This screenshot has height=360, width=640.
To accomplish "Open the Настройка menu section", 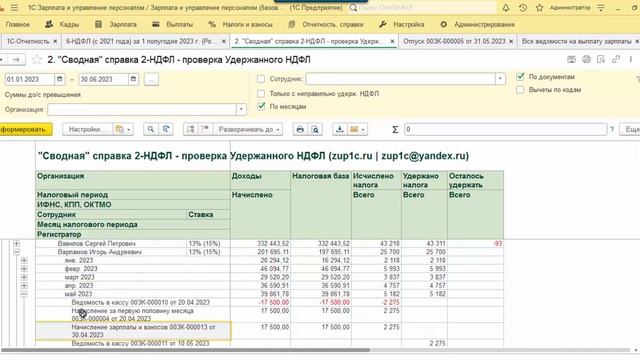I will pyautogui.click(x=402, y=24).
